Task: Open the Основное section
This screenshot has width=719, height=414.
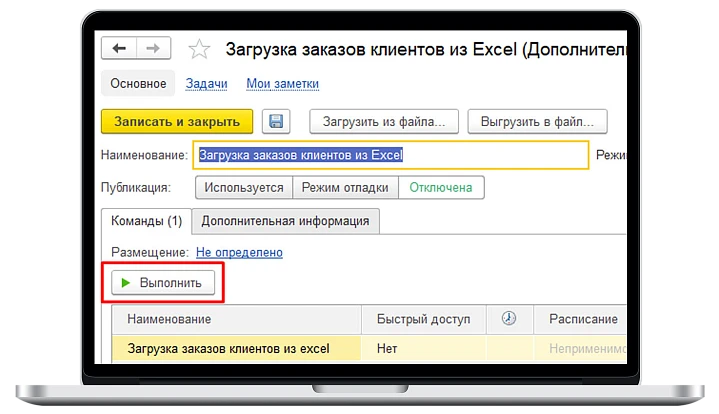Action: [x=138, y=83]
